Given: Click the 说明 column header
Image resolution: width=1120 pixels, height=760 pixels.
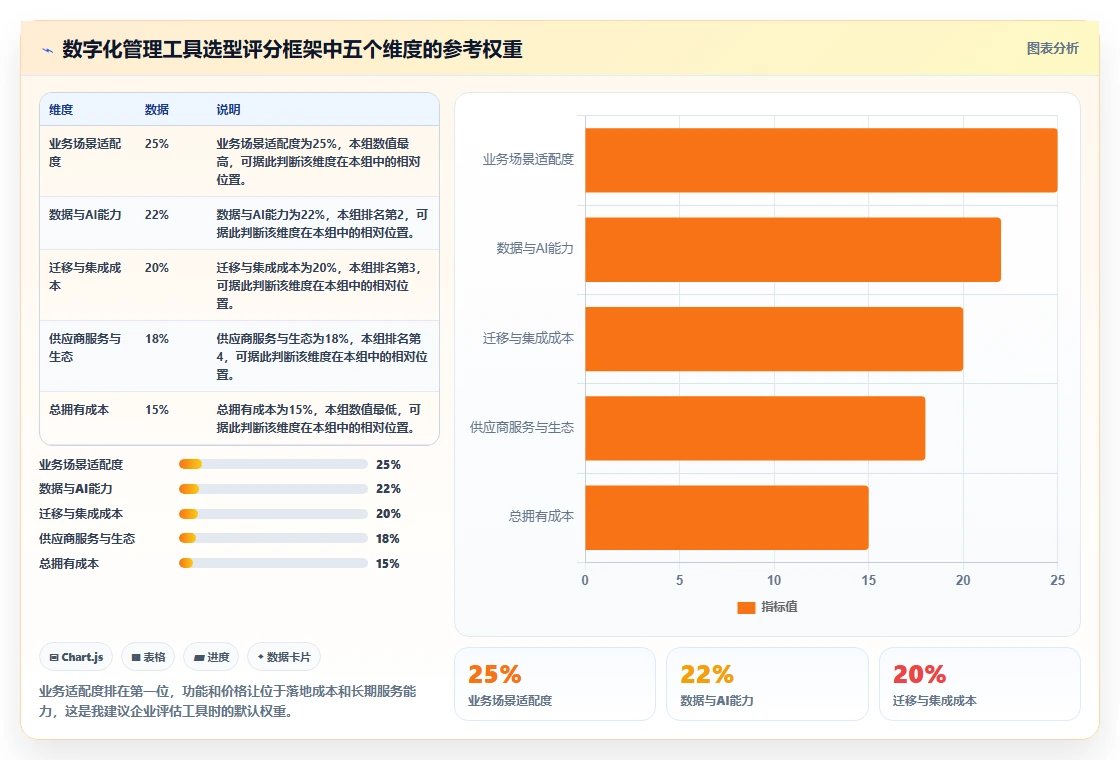Looking at the screenshot, I should point(229,110).
